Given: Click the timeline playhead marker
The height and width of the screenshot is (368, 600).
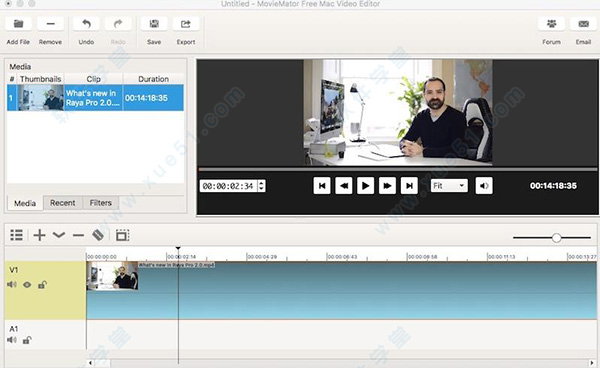Looking at the screenshot, I should 178,249.
